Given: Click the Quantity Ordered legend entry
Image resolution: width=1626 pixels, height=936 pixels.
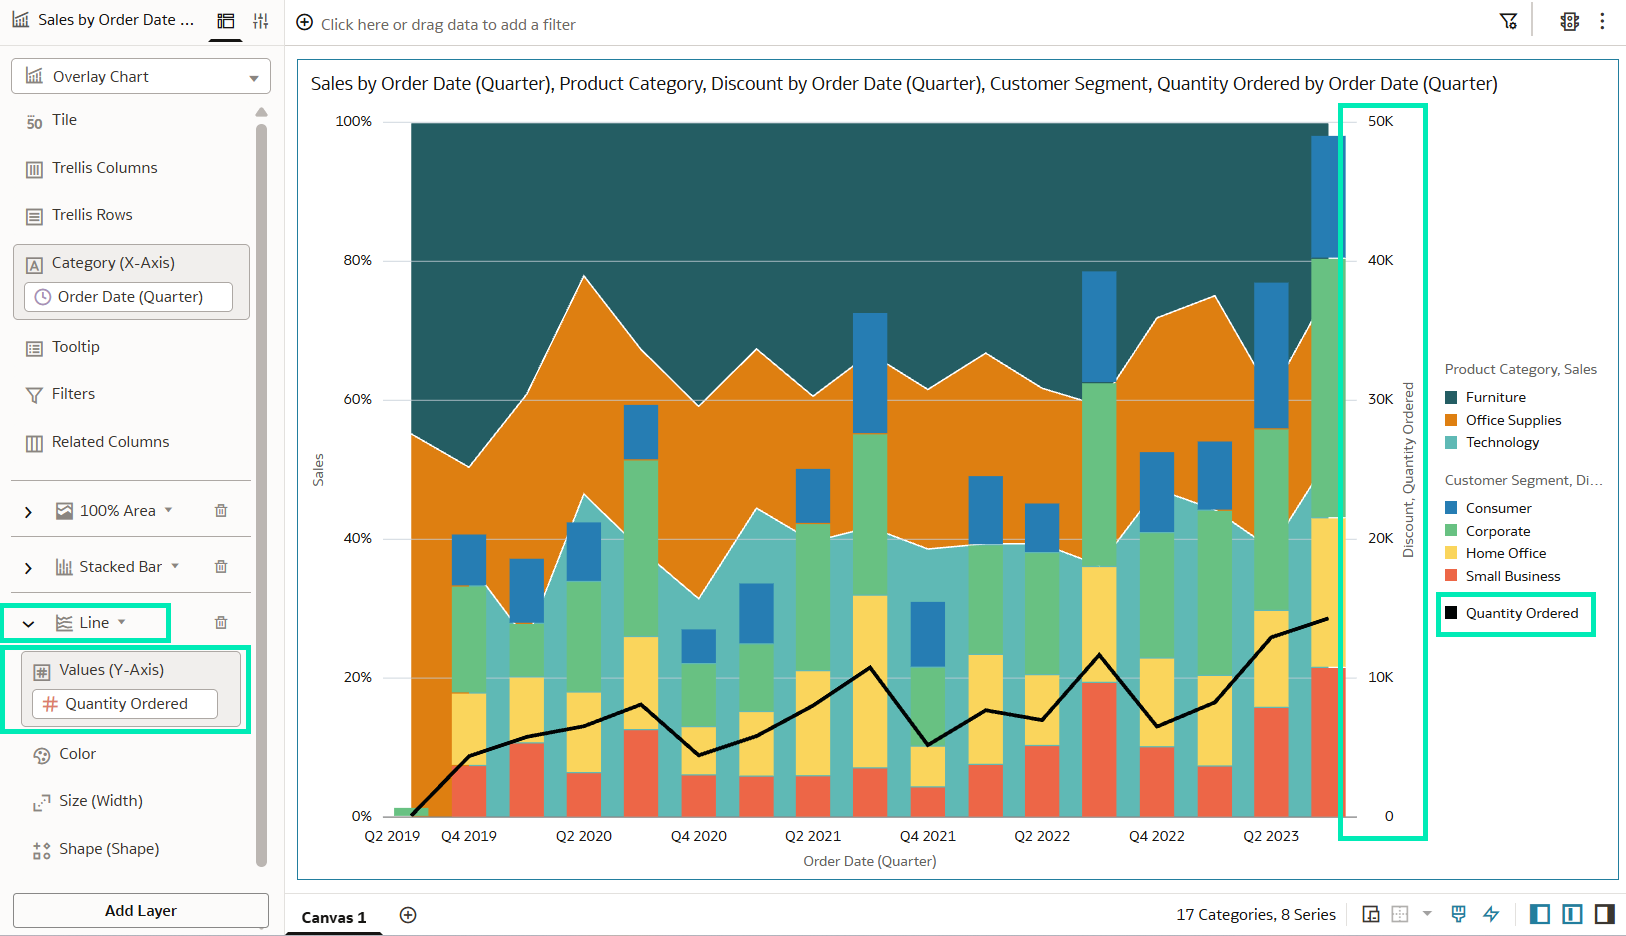Looking at the screenshot, I should click(1512, 613).
